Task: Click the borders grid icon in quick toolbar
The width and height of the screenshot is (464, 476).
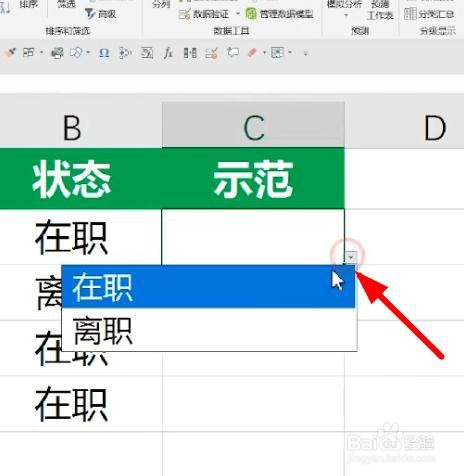Action: click(x=29, y=53)
